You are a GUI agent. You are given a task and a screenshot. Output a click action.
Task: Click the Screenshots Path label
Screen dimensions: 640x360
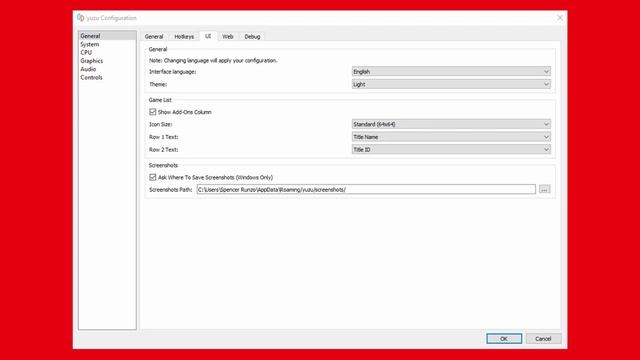[x=171, y=190]
